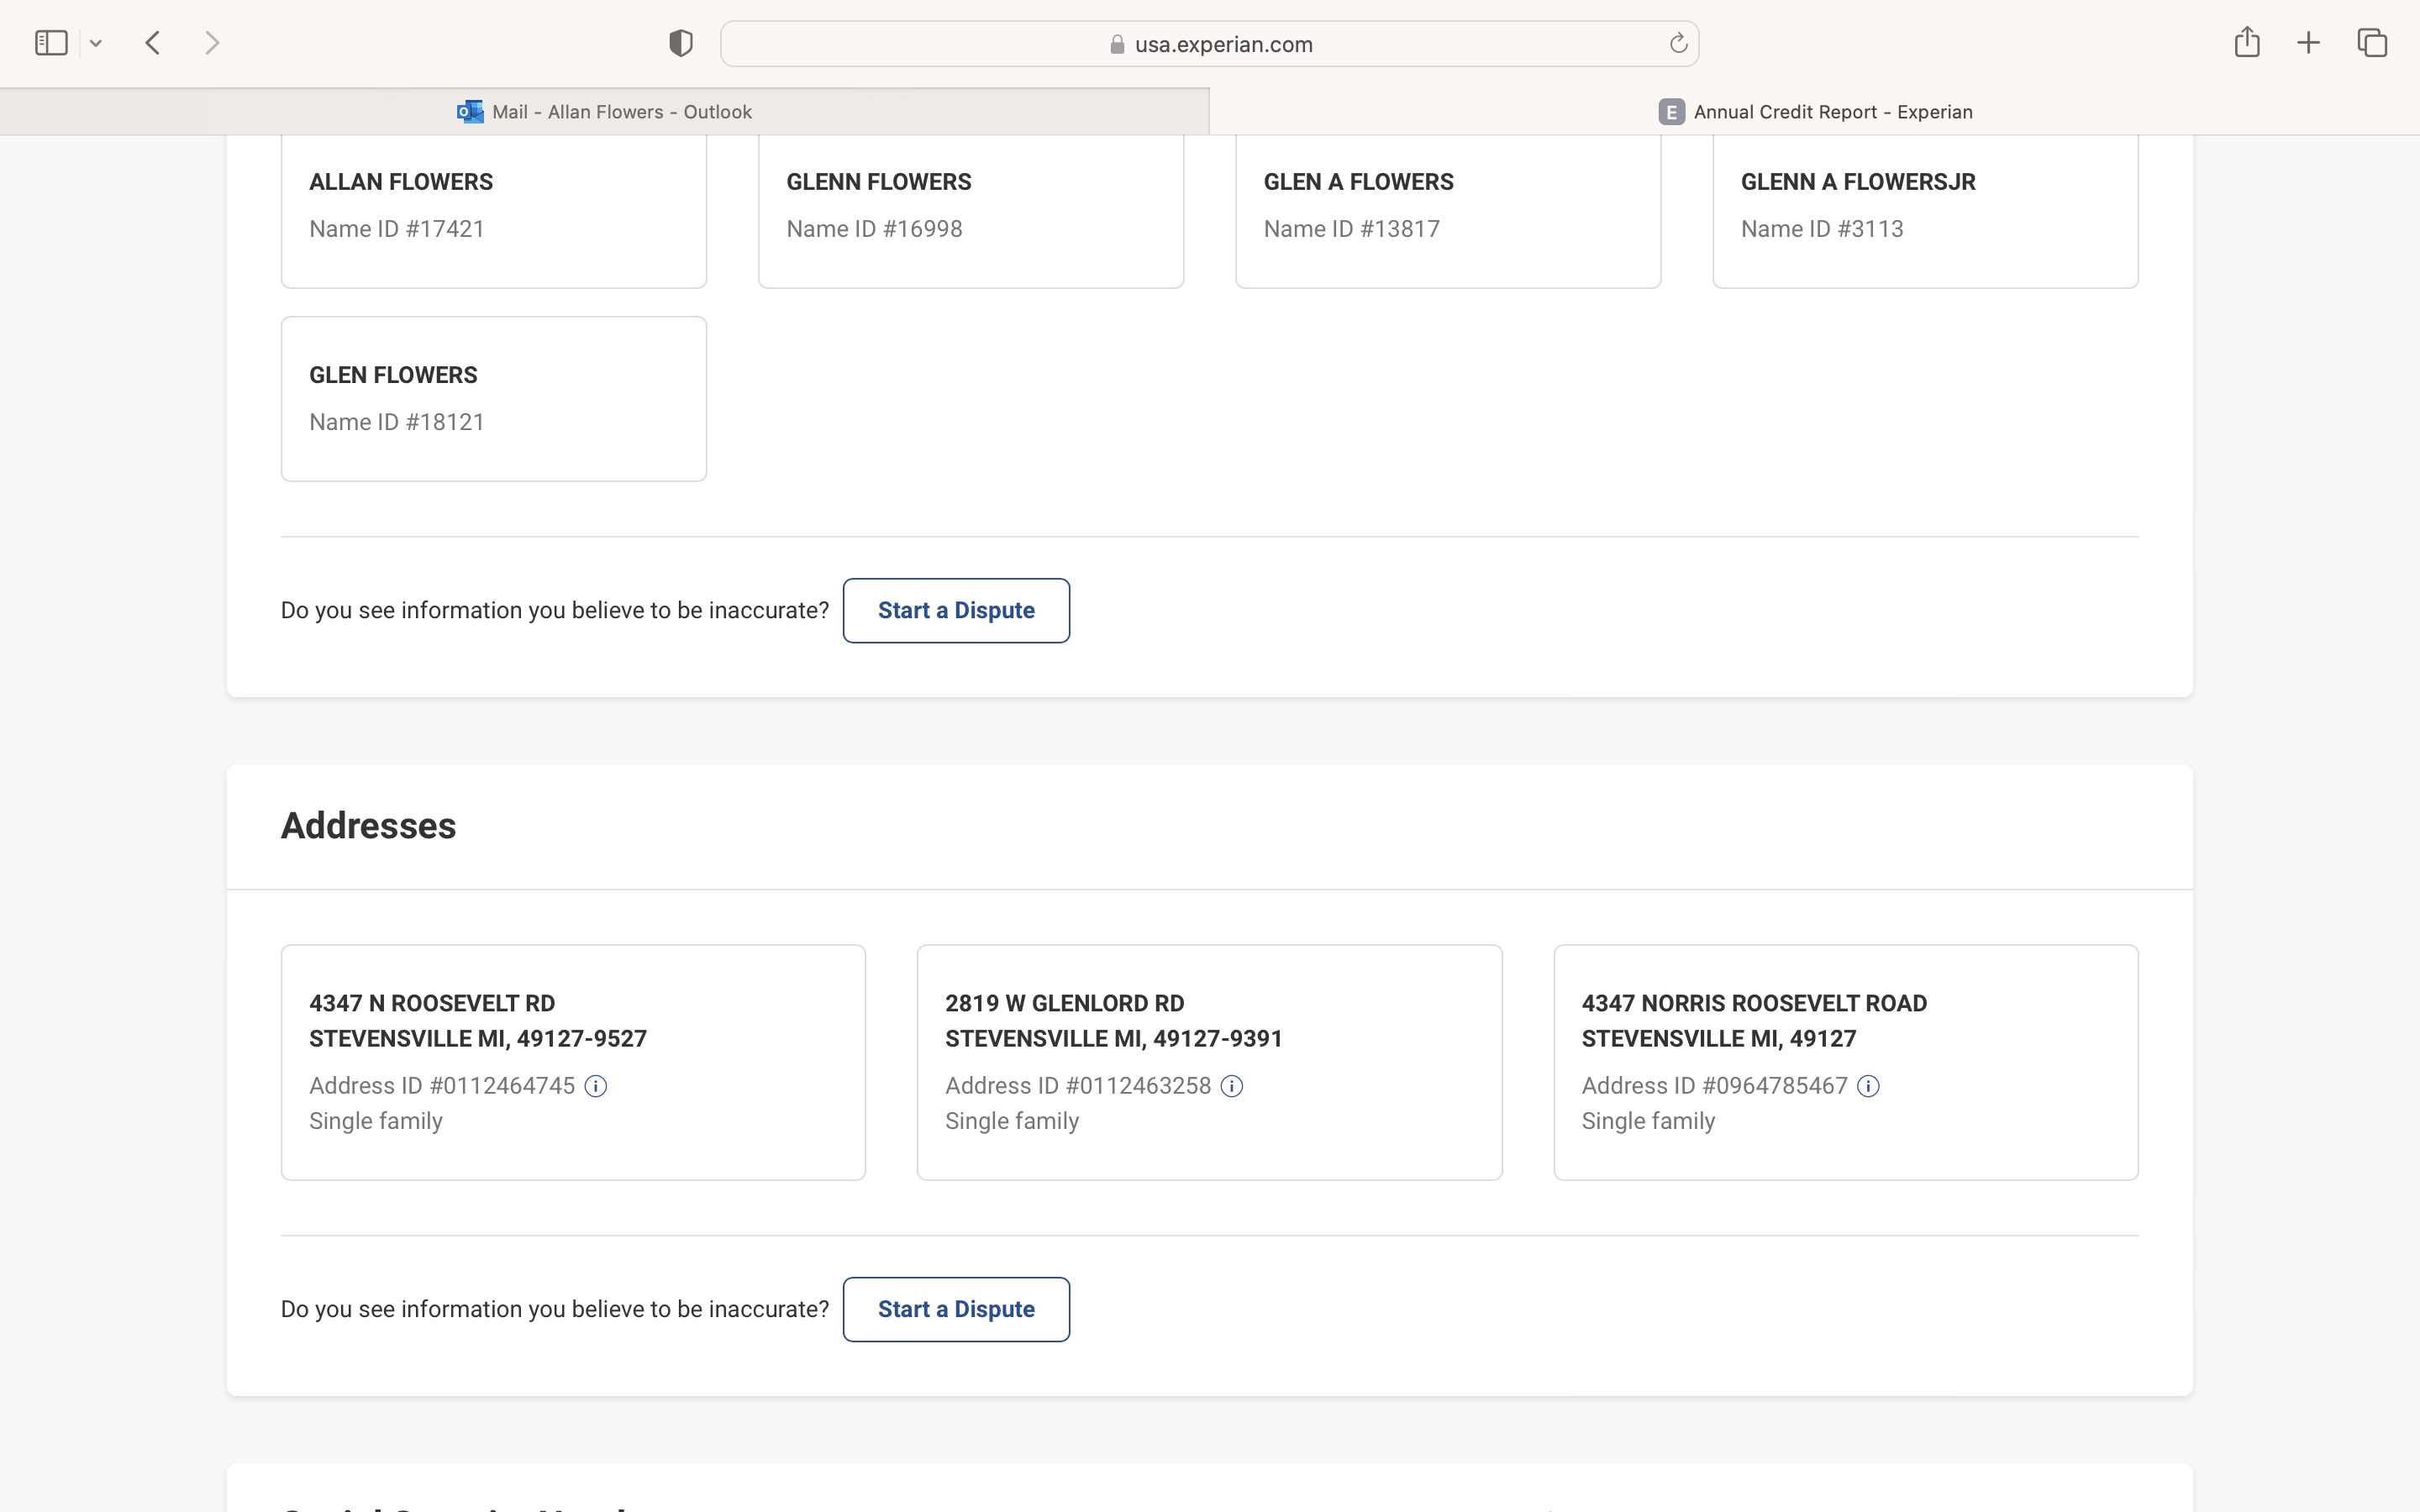
Task: Click Name ID #17421 text
Action: 397,229
